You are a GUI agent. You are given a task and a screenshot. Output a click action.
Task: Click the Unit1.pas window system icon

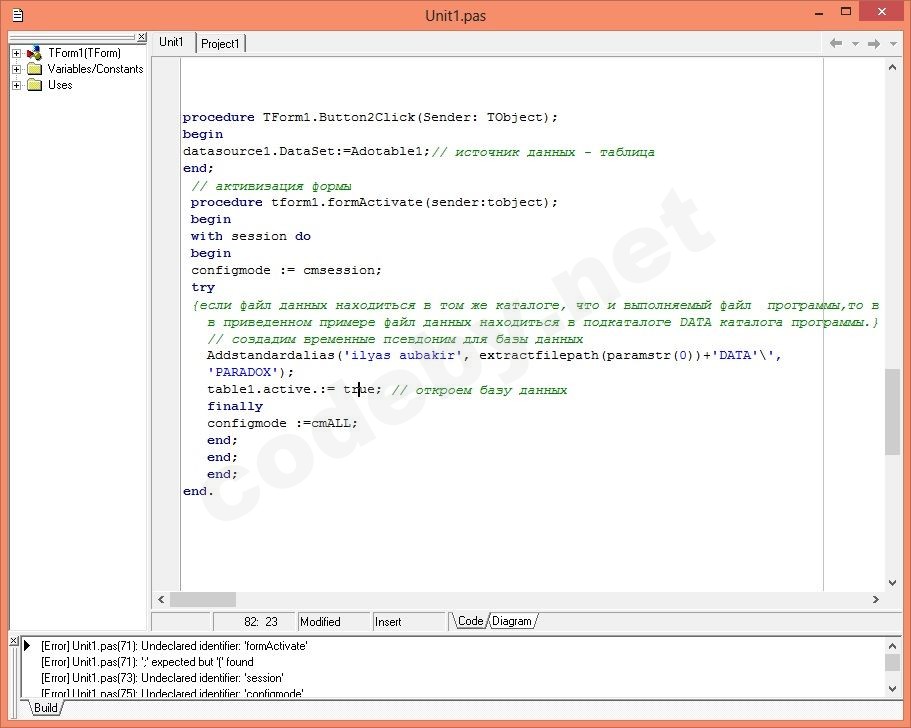tap(17, 15)
